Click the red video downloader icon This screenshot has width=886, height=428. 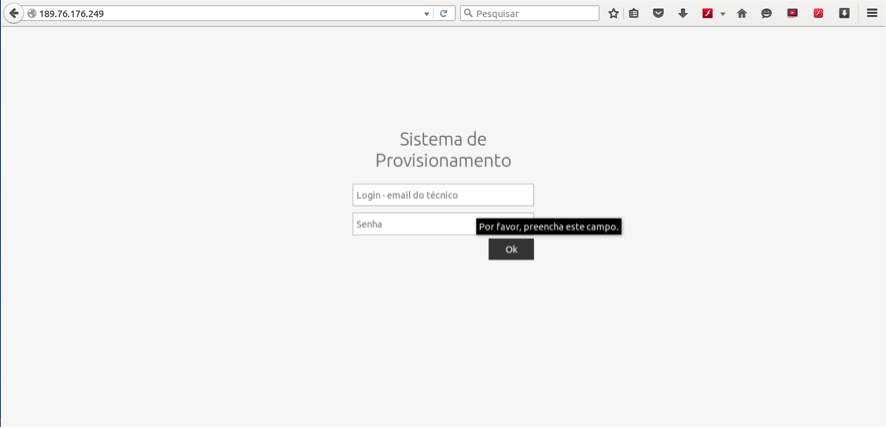(x=793, y=13)
